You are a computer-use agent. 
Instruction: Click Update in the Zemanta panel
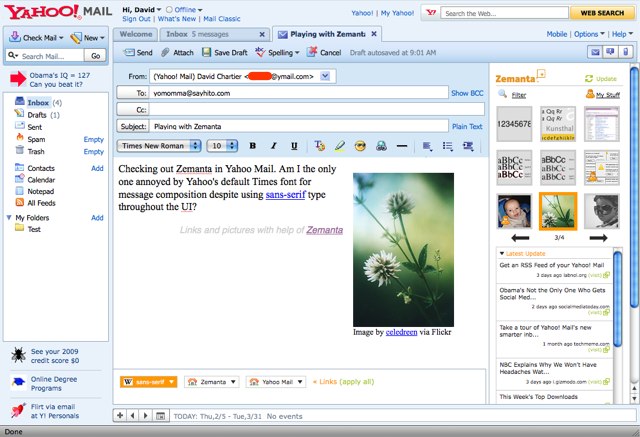pyautogui.click(x=600, y=79)
